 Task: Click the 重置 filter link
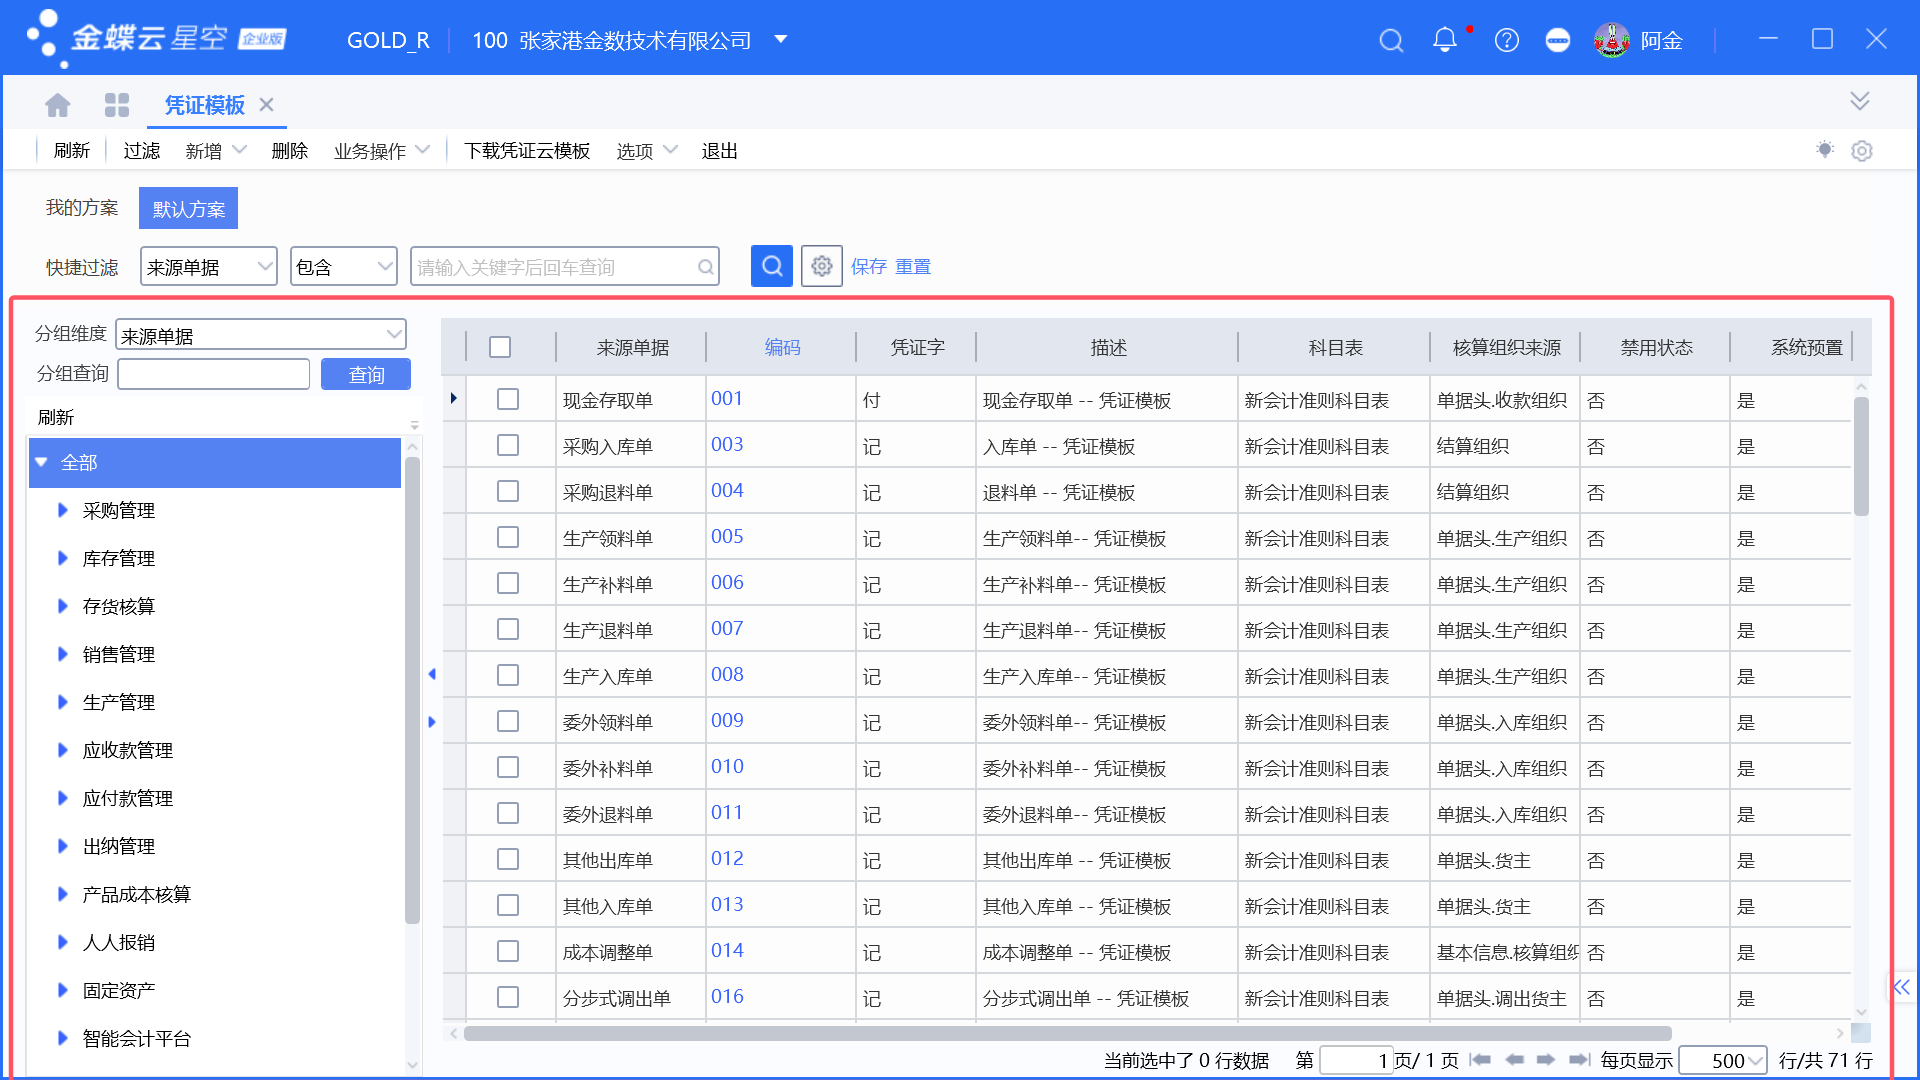pyautogui.click(x=913, y=267)
